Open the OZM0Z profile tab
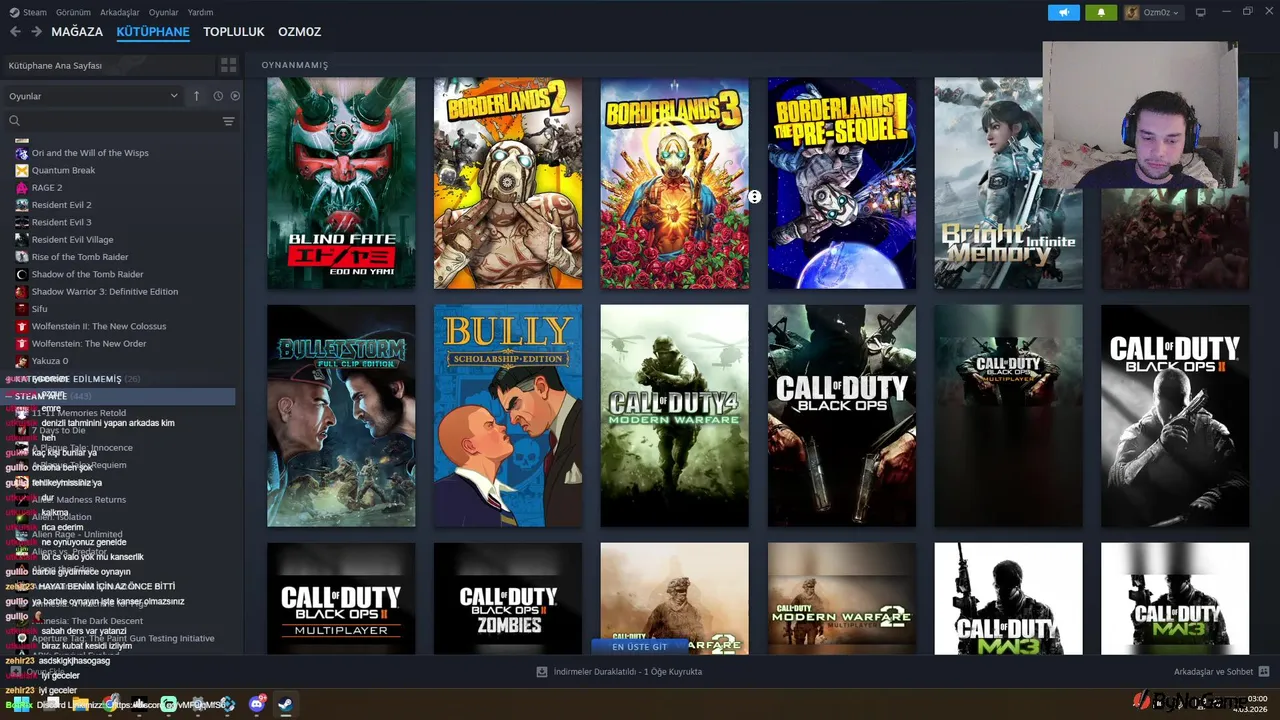This screenshot has height=720, width=1280. pyautogui.click(x=300, y=32)
